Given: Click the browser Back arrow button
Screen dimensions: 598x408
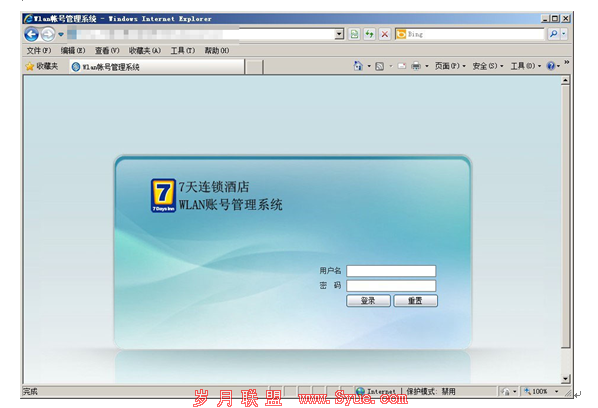Looking at the screenshot, I should (31, 34).
